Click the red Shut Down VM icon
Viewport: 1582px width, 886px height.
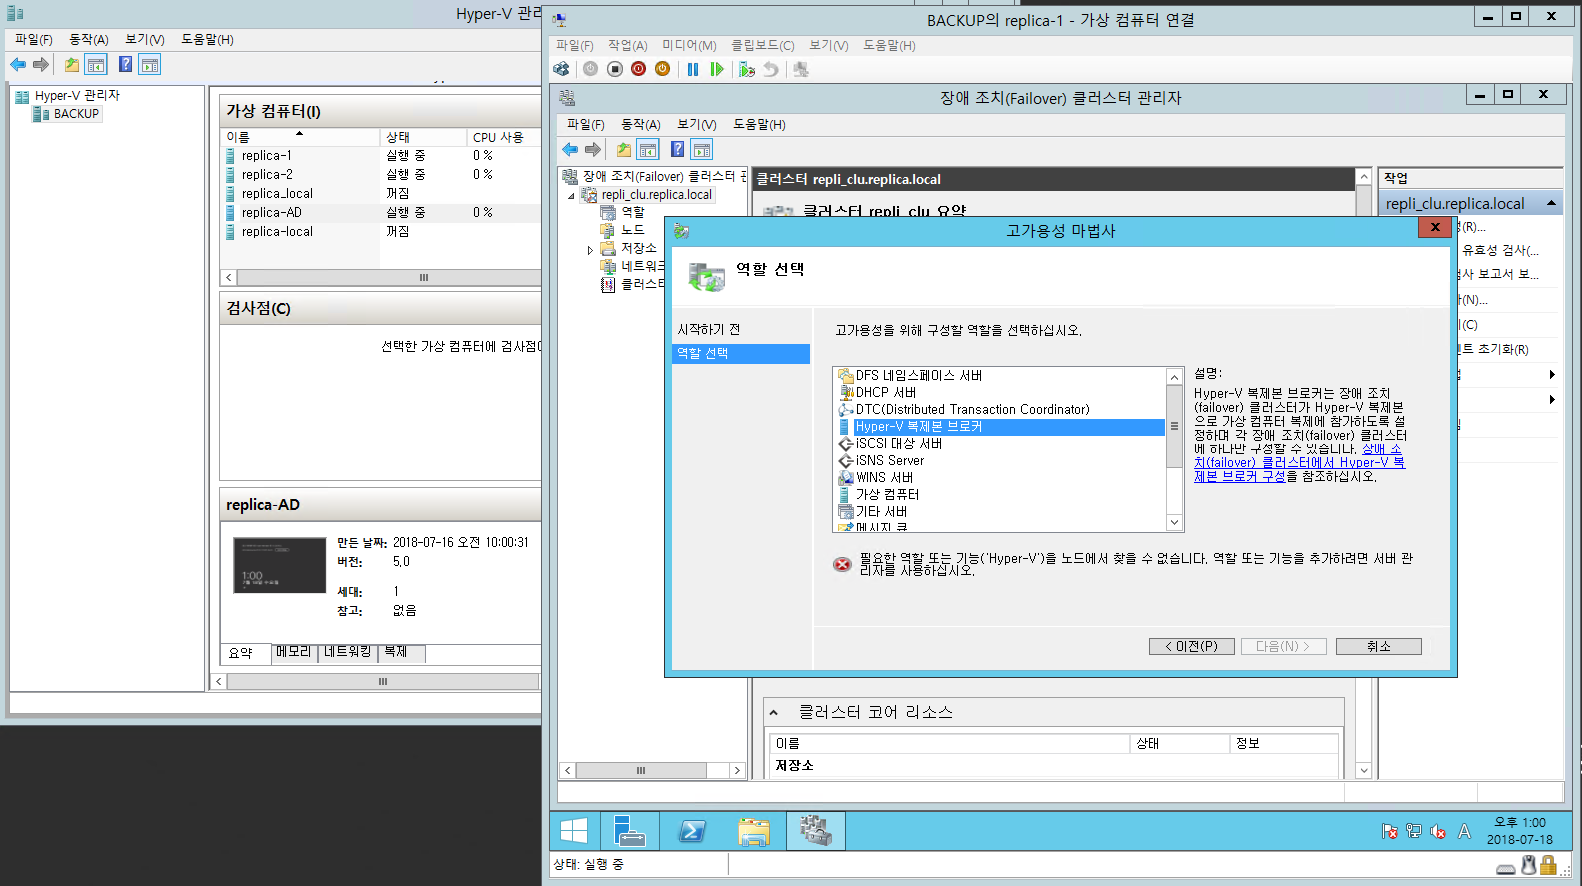click(x=639, y=69)
